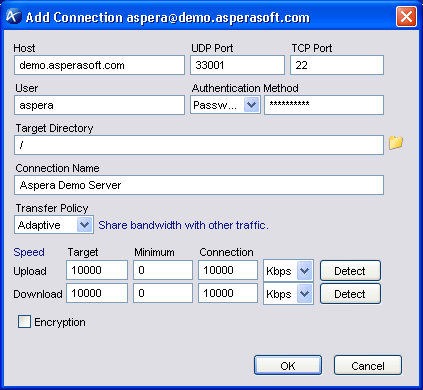Click the Download Minimum speed field
The width and height of the screenshot is (423, 390).
coord(163,293)
